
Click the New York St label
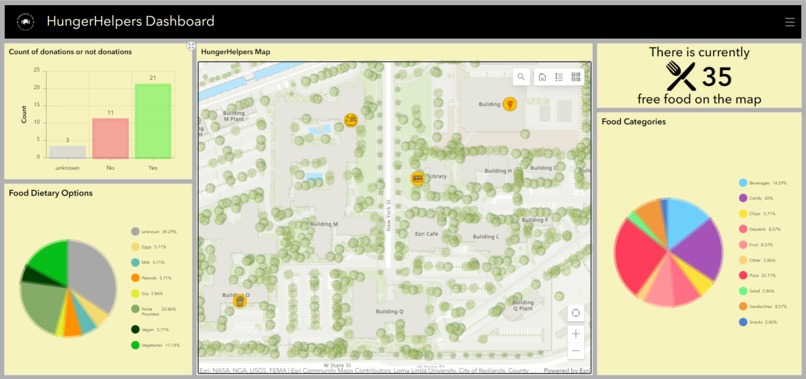(389, 215)
